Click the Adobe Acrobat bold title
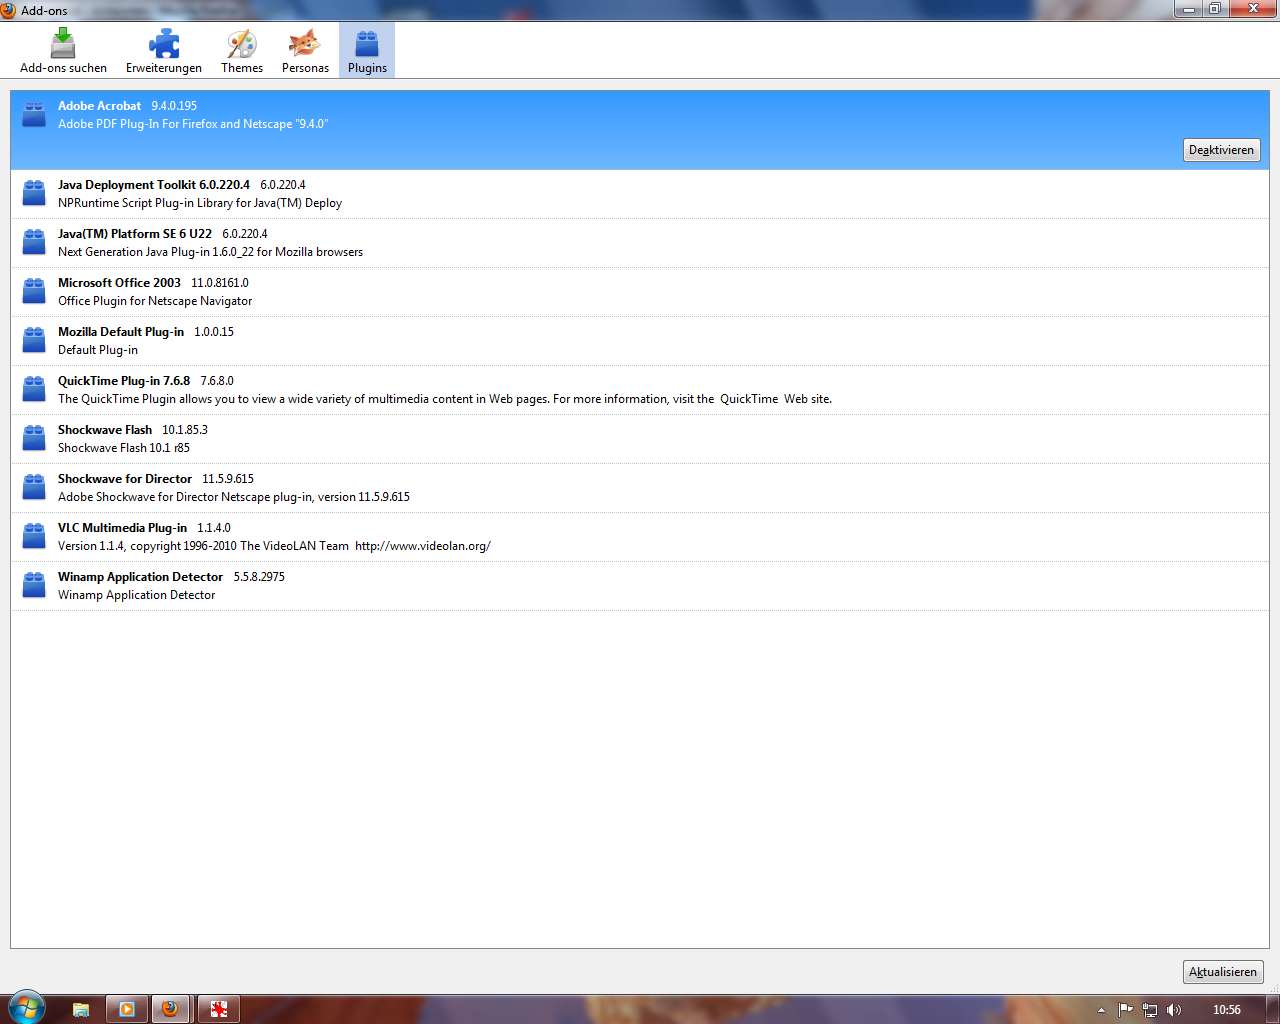1280x1024 pixels. [x=99, y=106]
